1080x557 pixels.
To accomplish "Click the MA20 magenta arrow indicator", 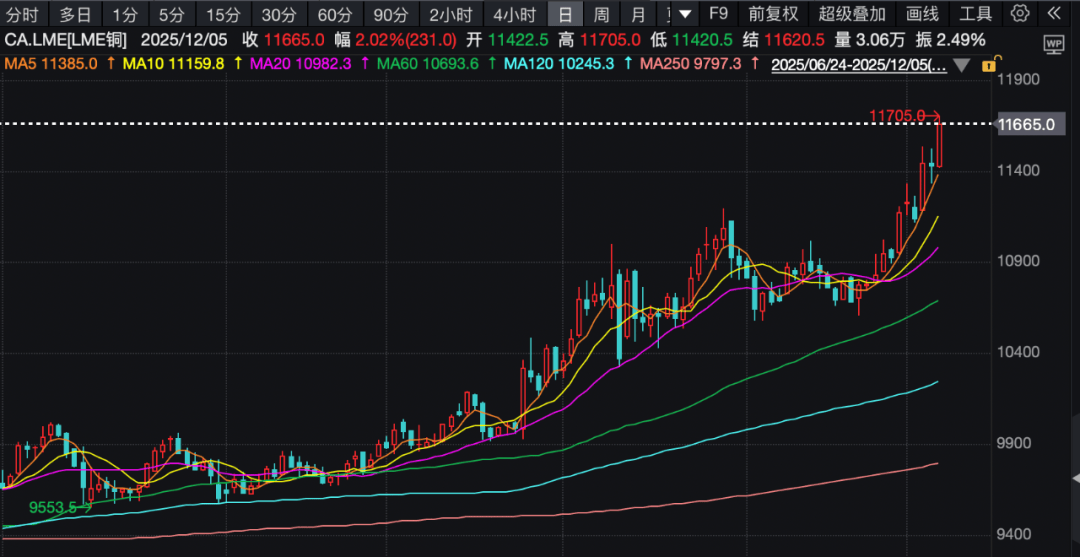I will [x=364, y=63].
